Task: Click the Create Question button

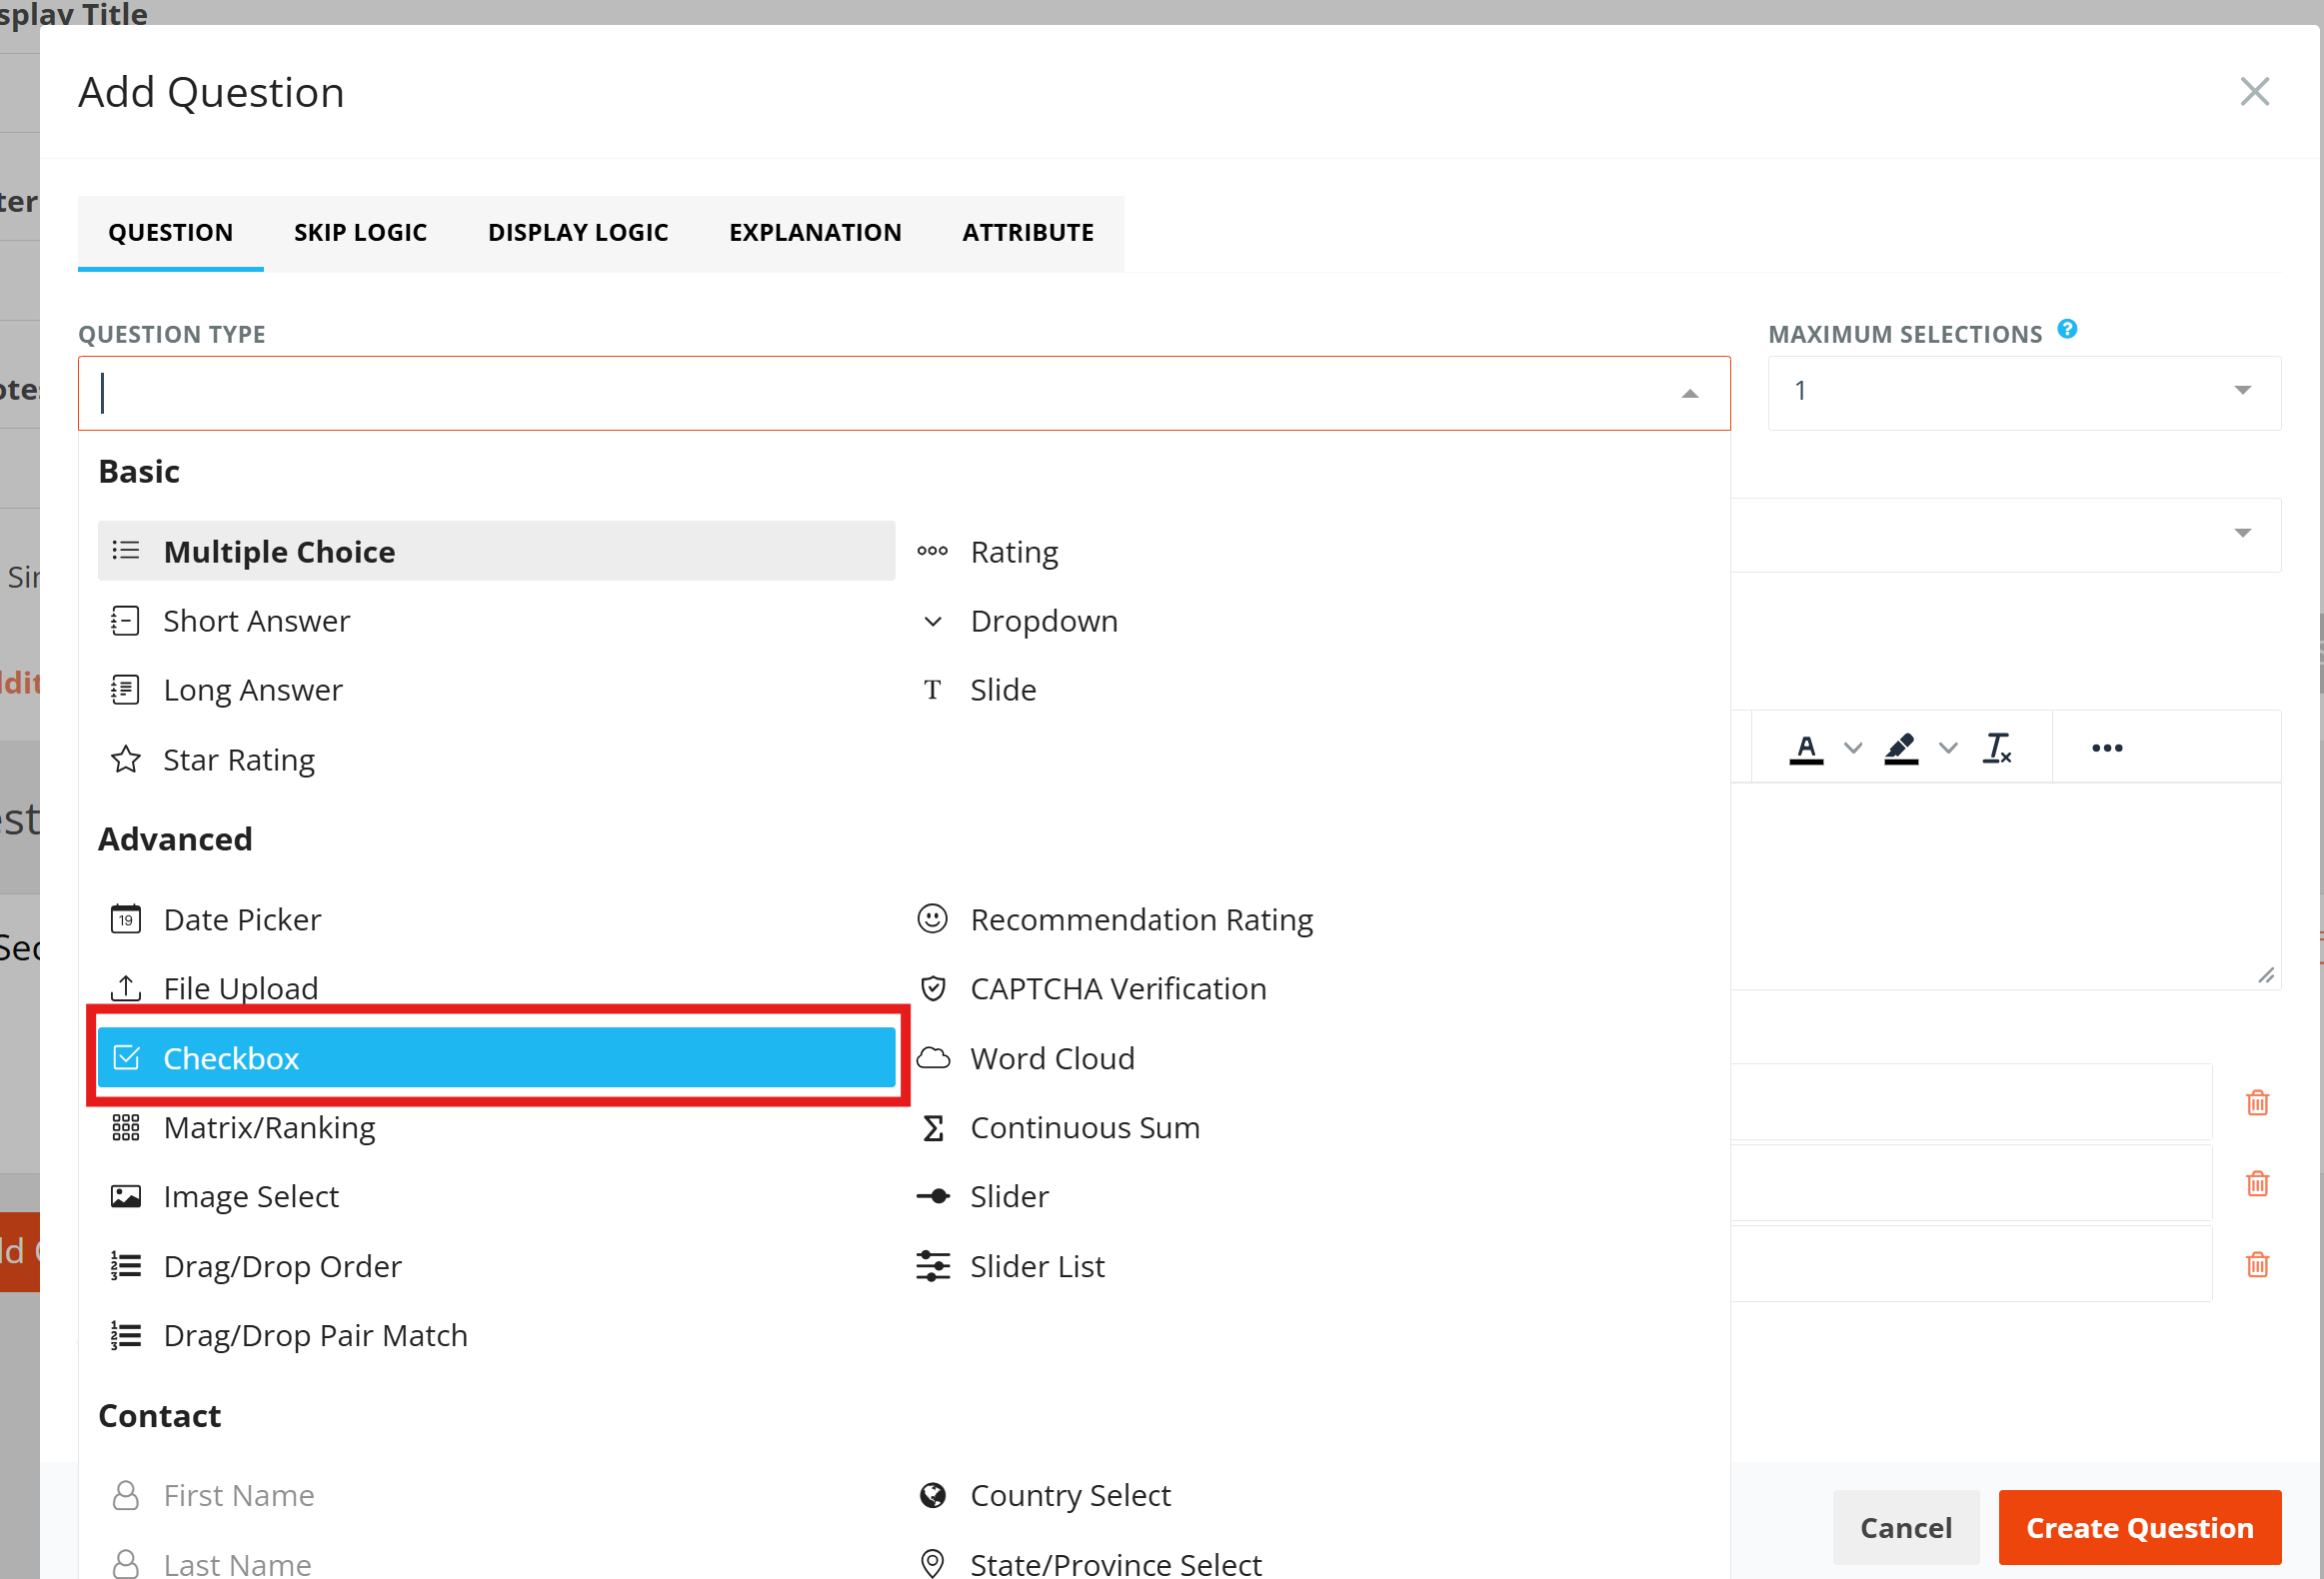Action: (2140, 1526)
